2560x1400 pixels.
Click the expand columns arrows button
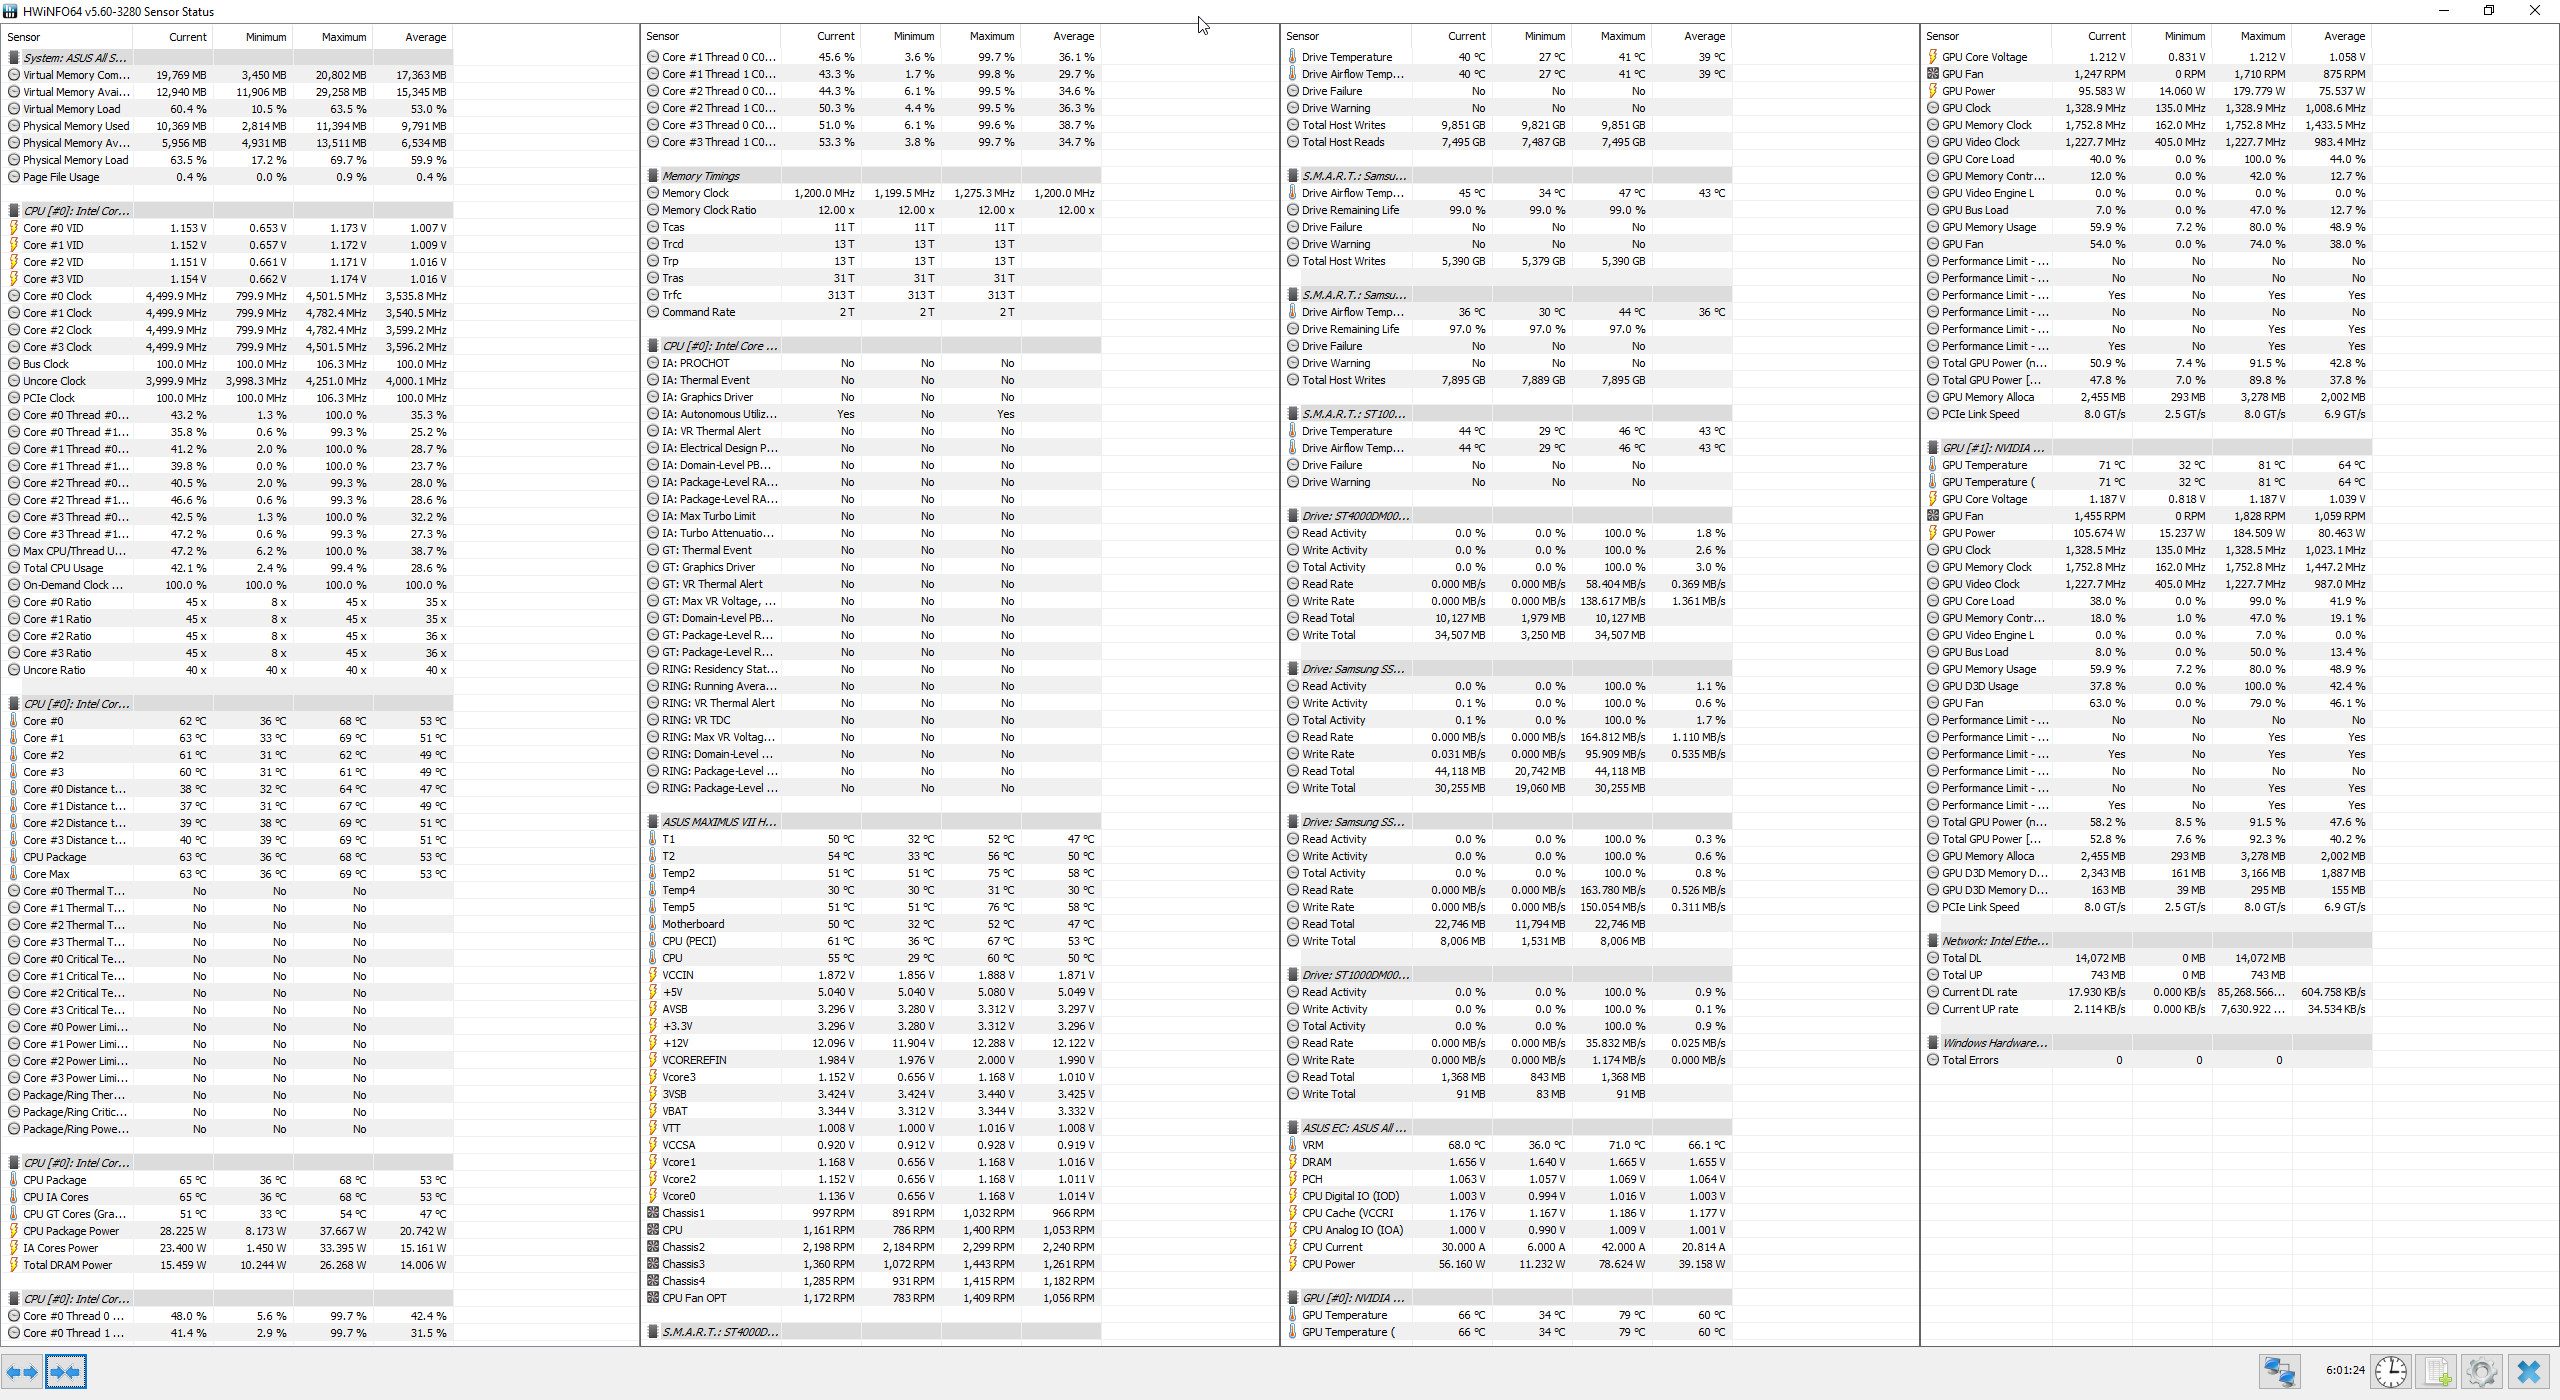[x=22, y=1372]
